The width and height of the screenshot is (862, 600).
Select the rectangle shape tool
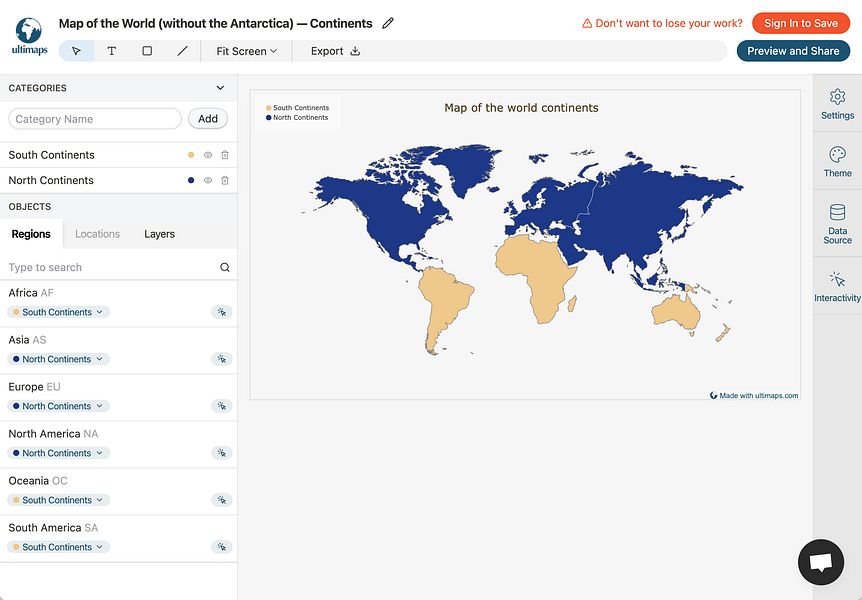(147, 51)
